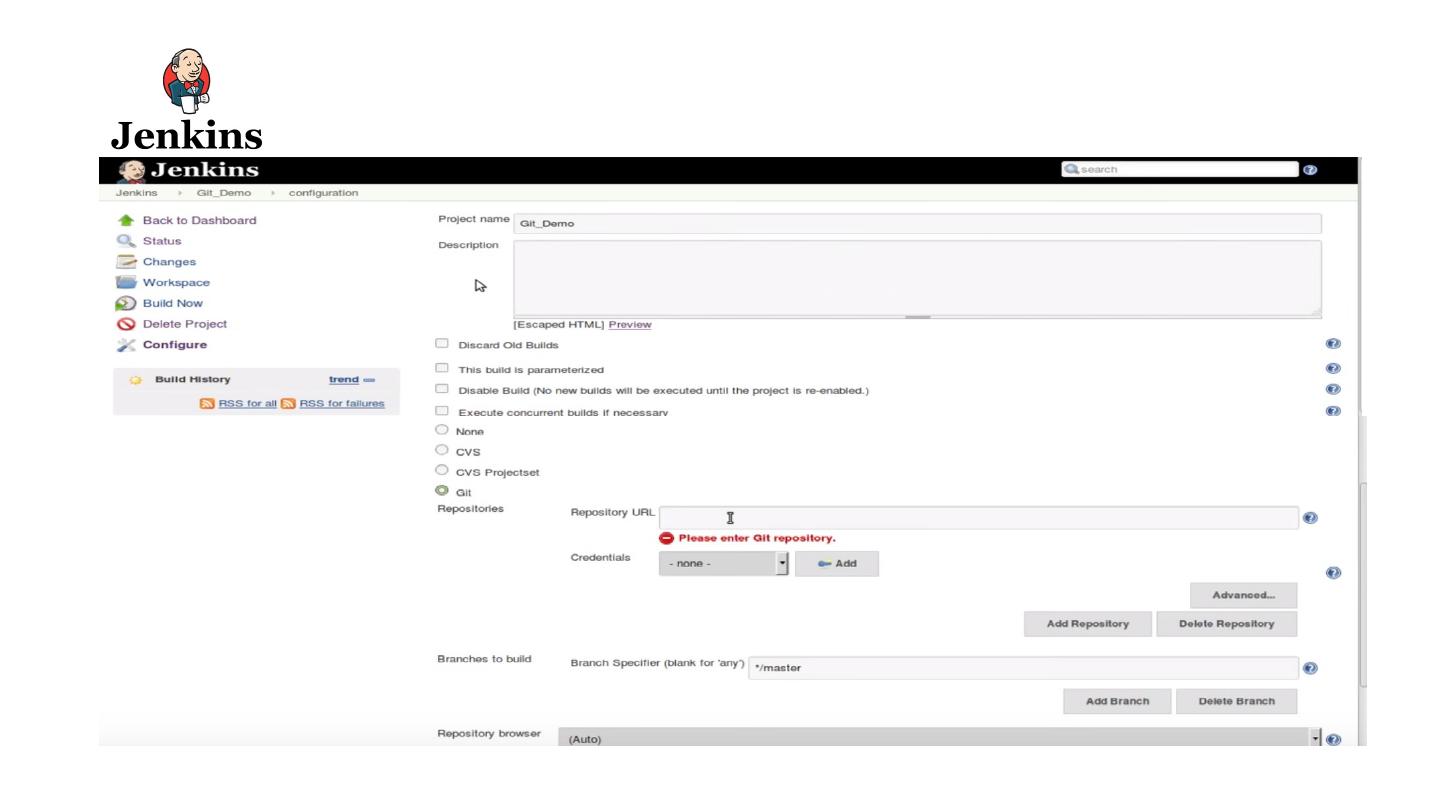
Task: Expand the Credentials dropdown
Action: tap(723, 564)
